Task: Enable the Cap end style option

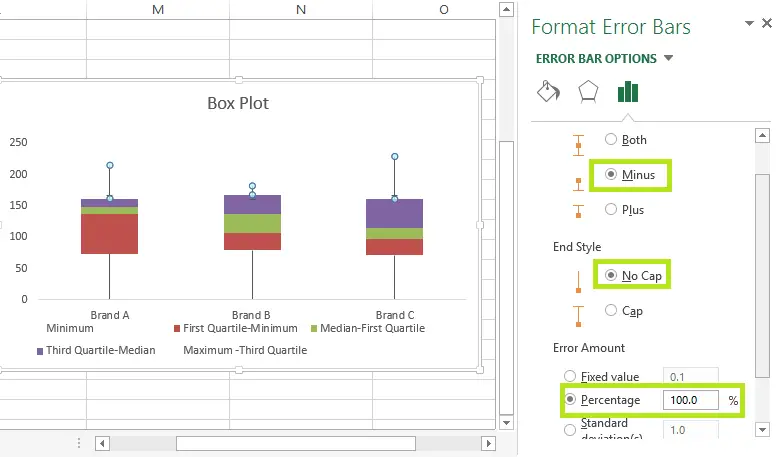Action: click(x=611, y=311)
